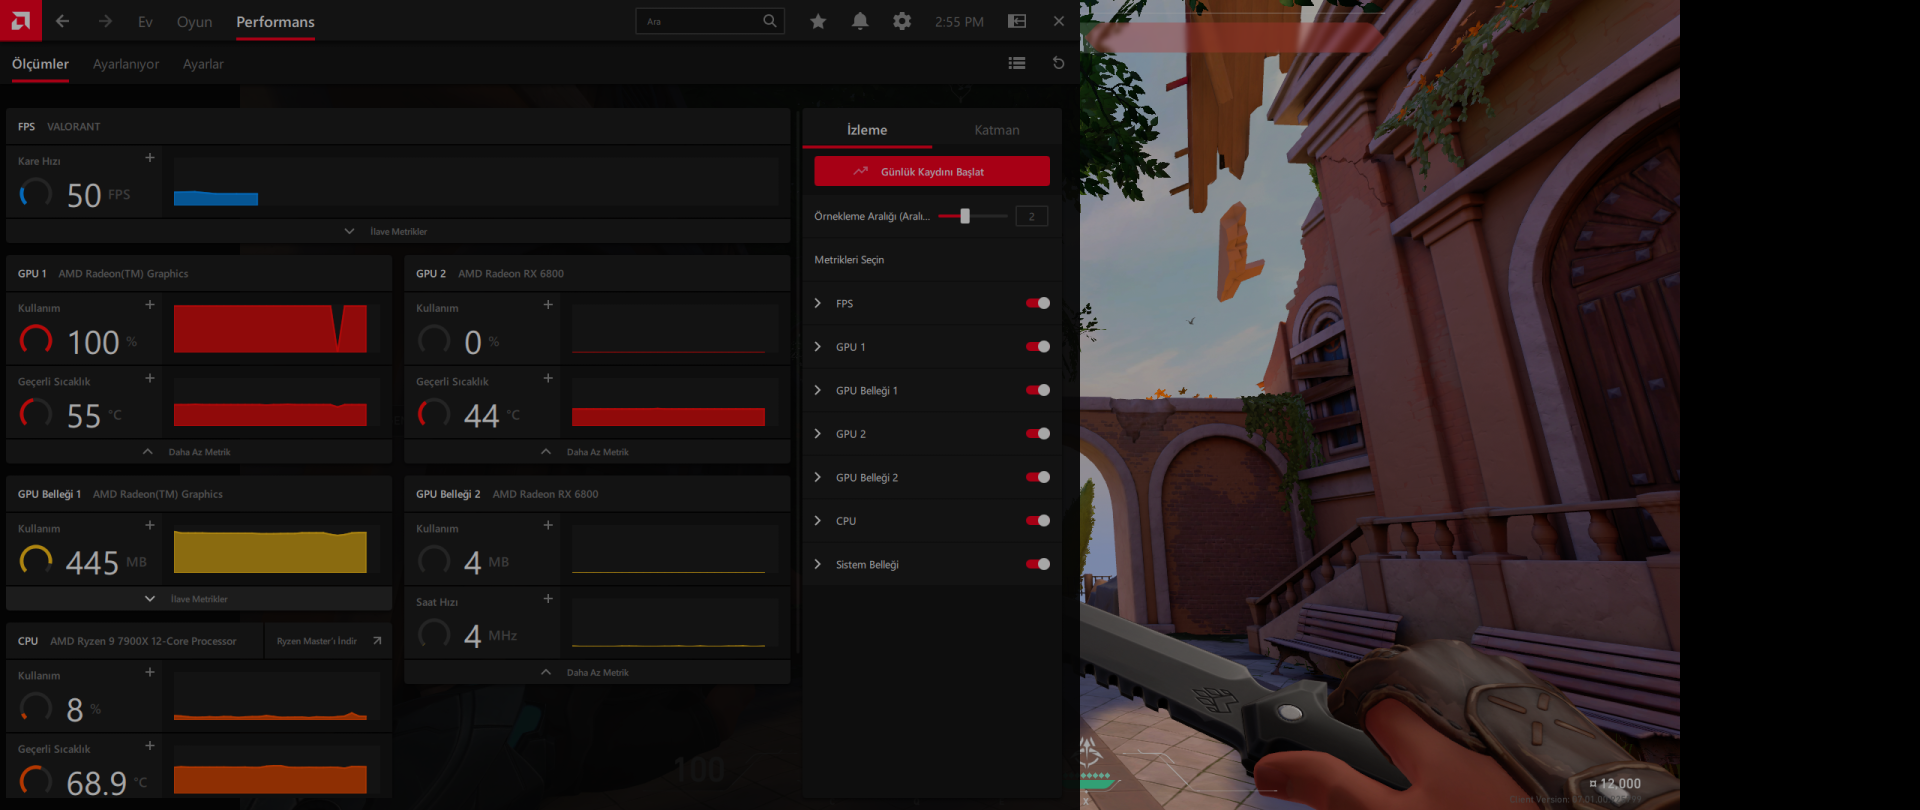Switch to Ayarlanıyor sub-tab

click(x=126, y=64)
